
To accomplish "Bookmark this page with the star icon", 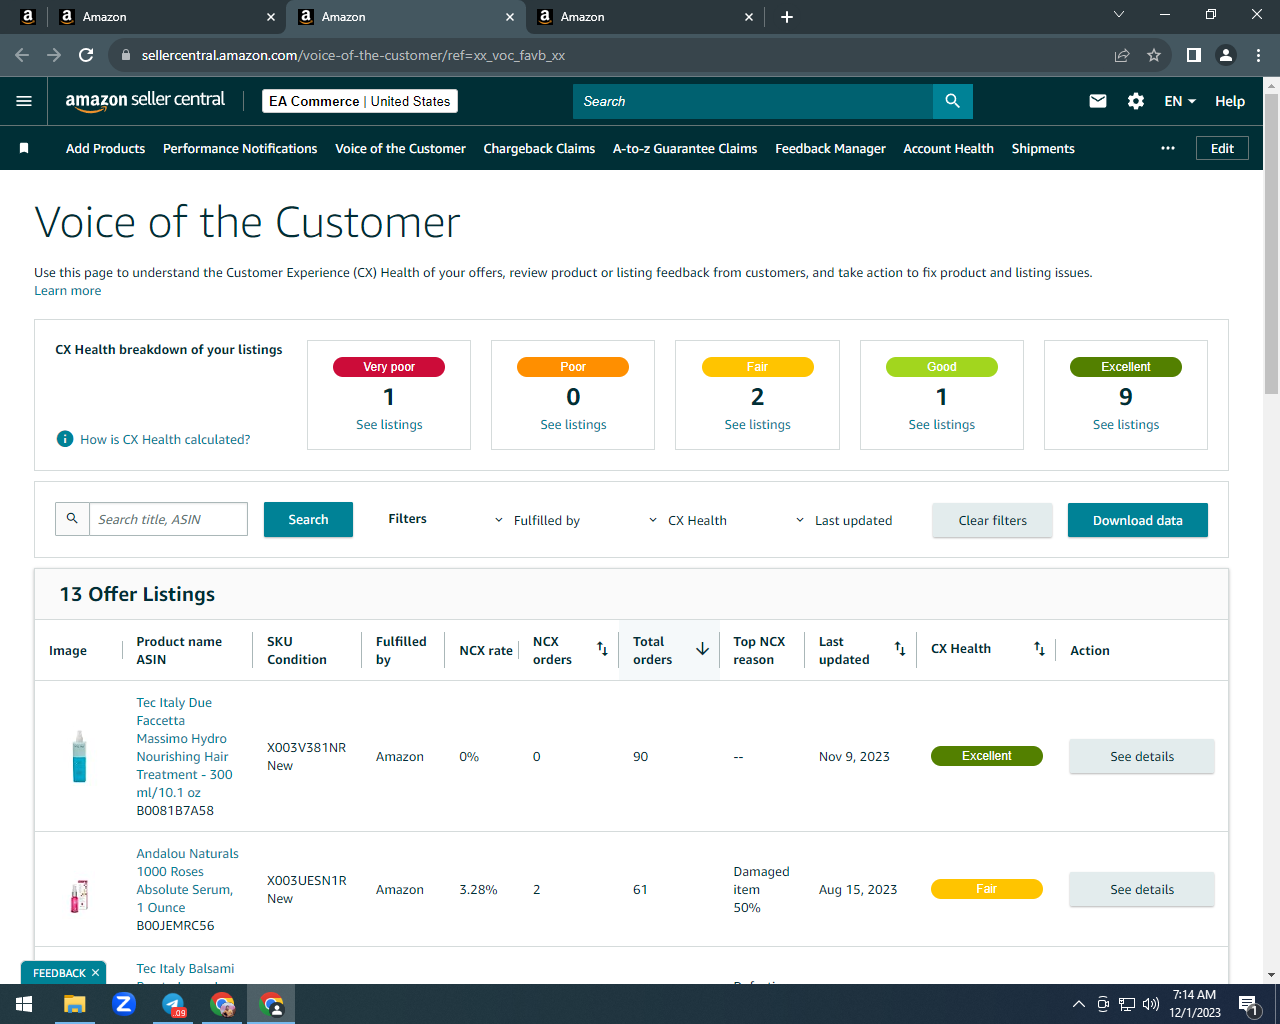I will point(1154,55).
